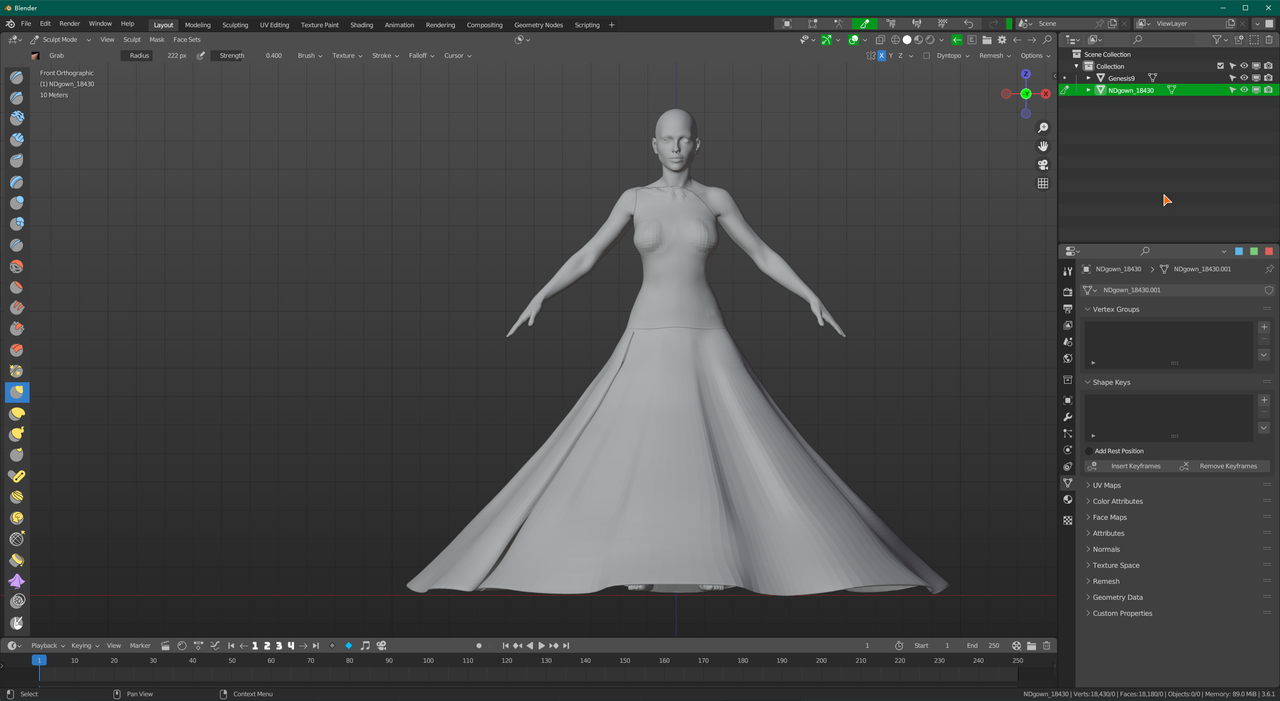Click the pan hand icon in viewport
The image size is (1280, 701).
point(1043,146)
